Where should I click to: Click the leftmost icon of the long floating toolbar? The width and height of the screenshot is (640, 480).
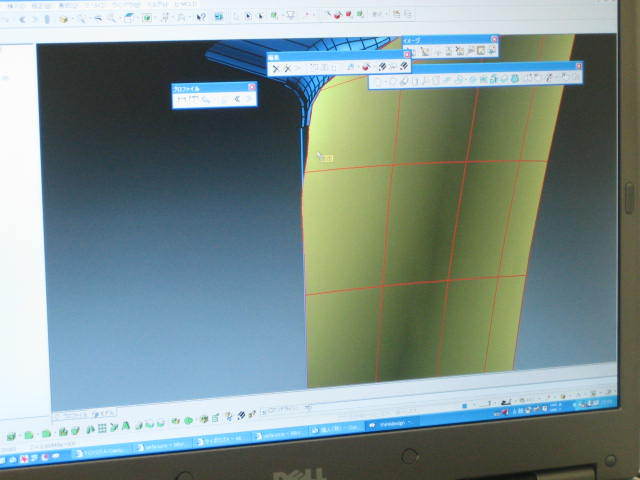(379, 81)
